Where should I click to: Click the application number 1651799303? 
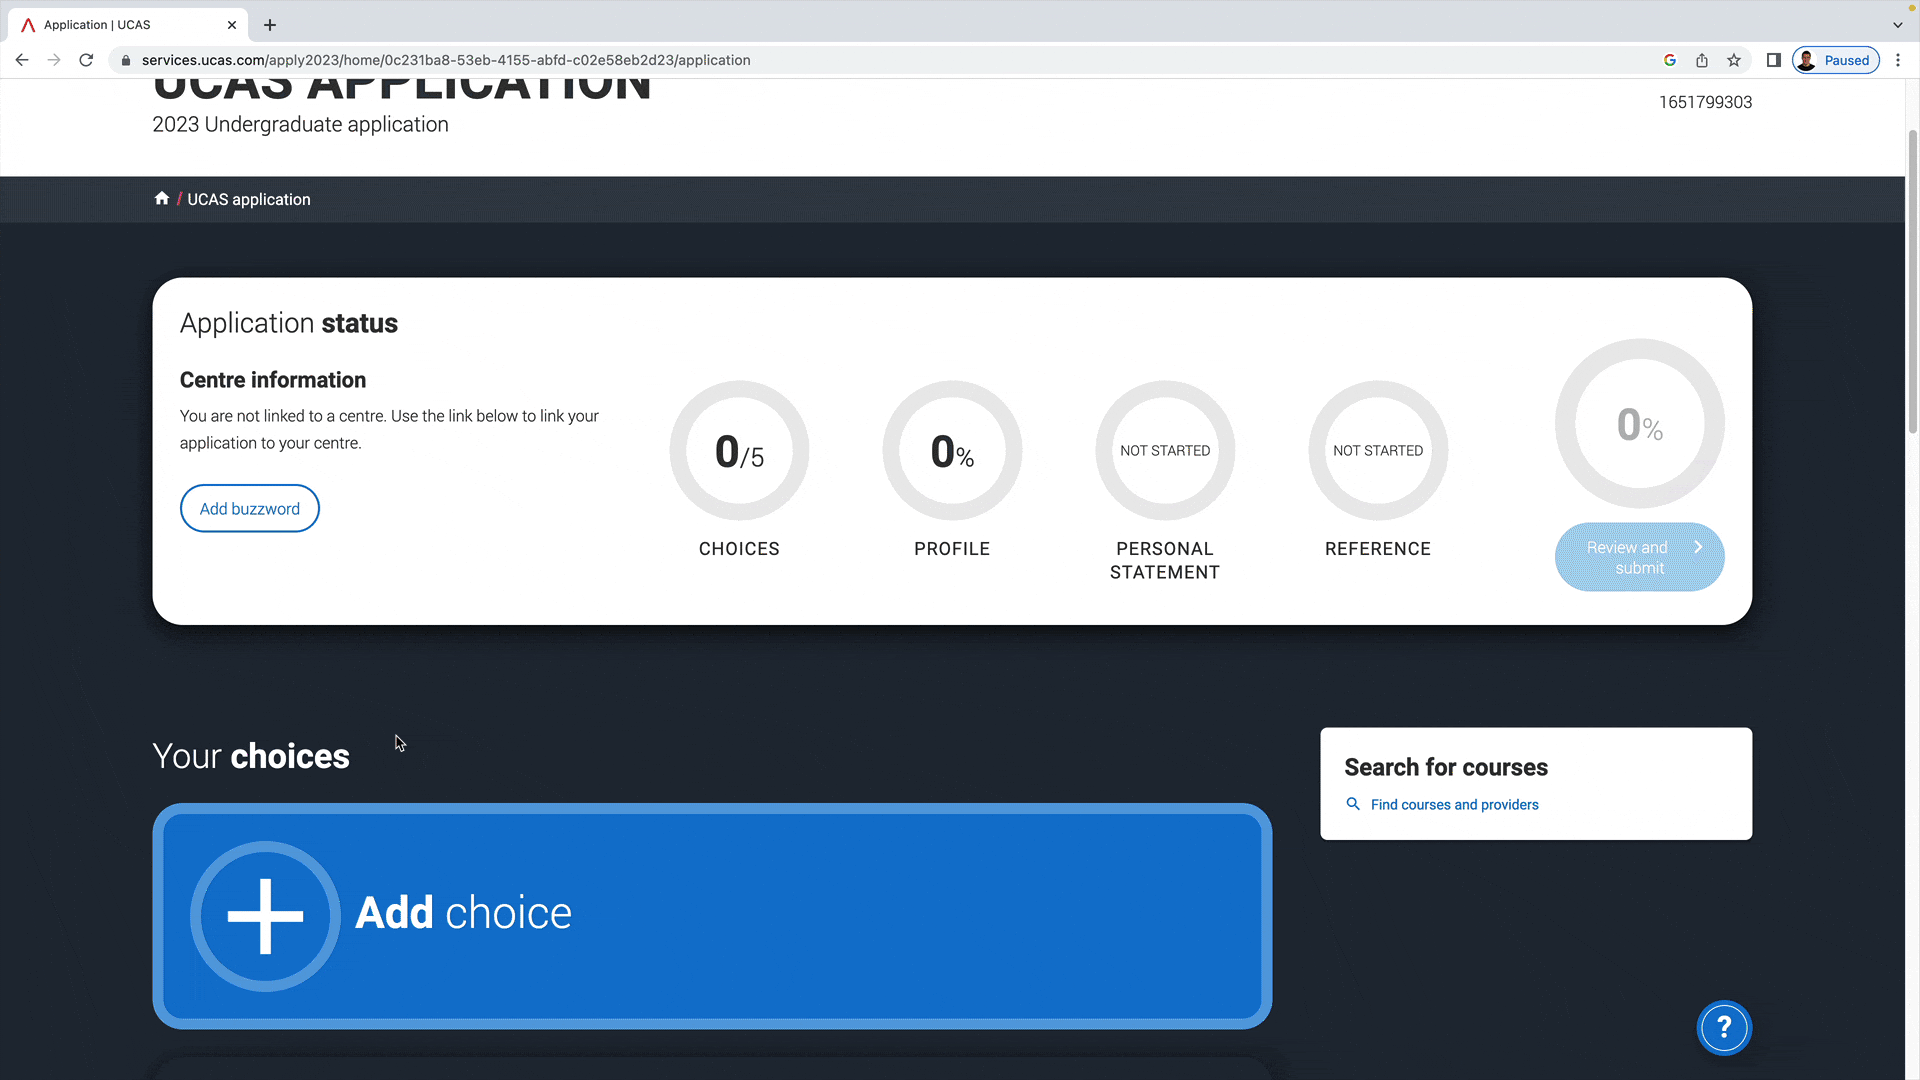(1705, 102)
